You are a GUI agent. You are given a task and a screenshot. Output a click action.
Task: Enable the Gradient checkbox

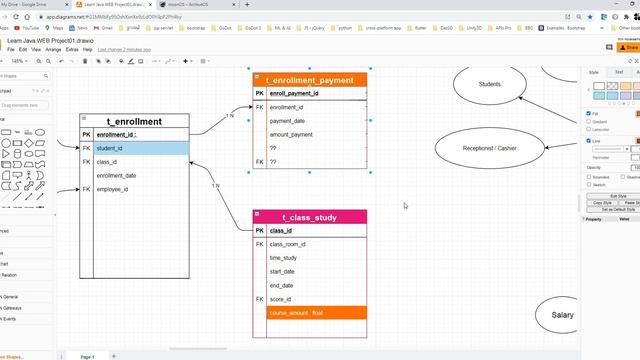pos(589,121)
